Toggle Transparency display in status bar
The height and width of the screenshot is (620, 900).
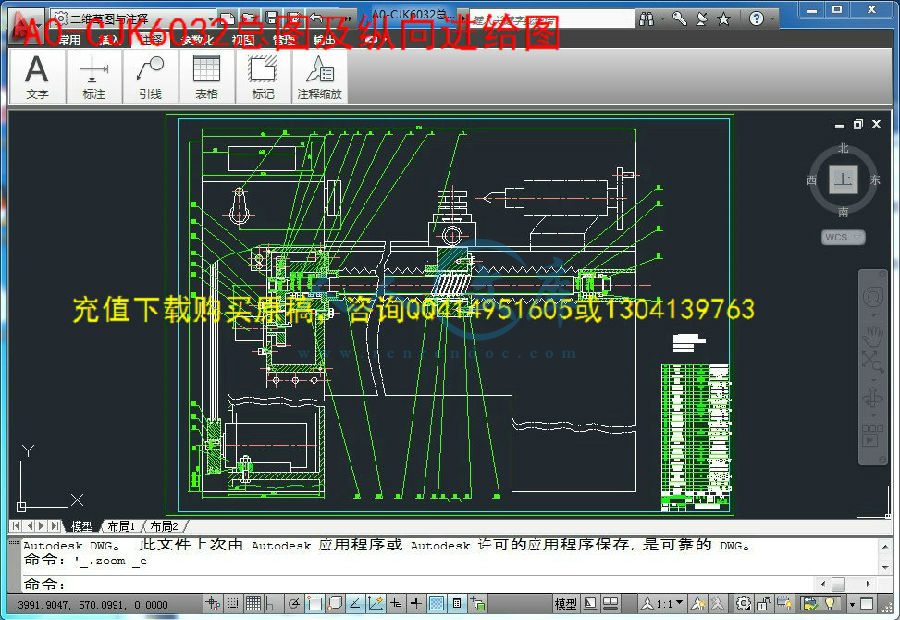click(x=437, y=603)
